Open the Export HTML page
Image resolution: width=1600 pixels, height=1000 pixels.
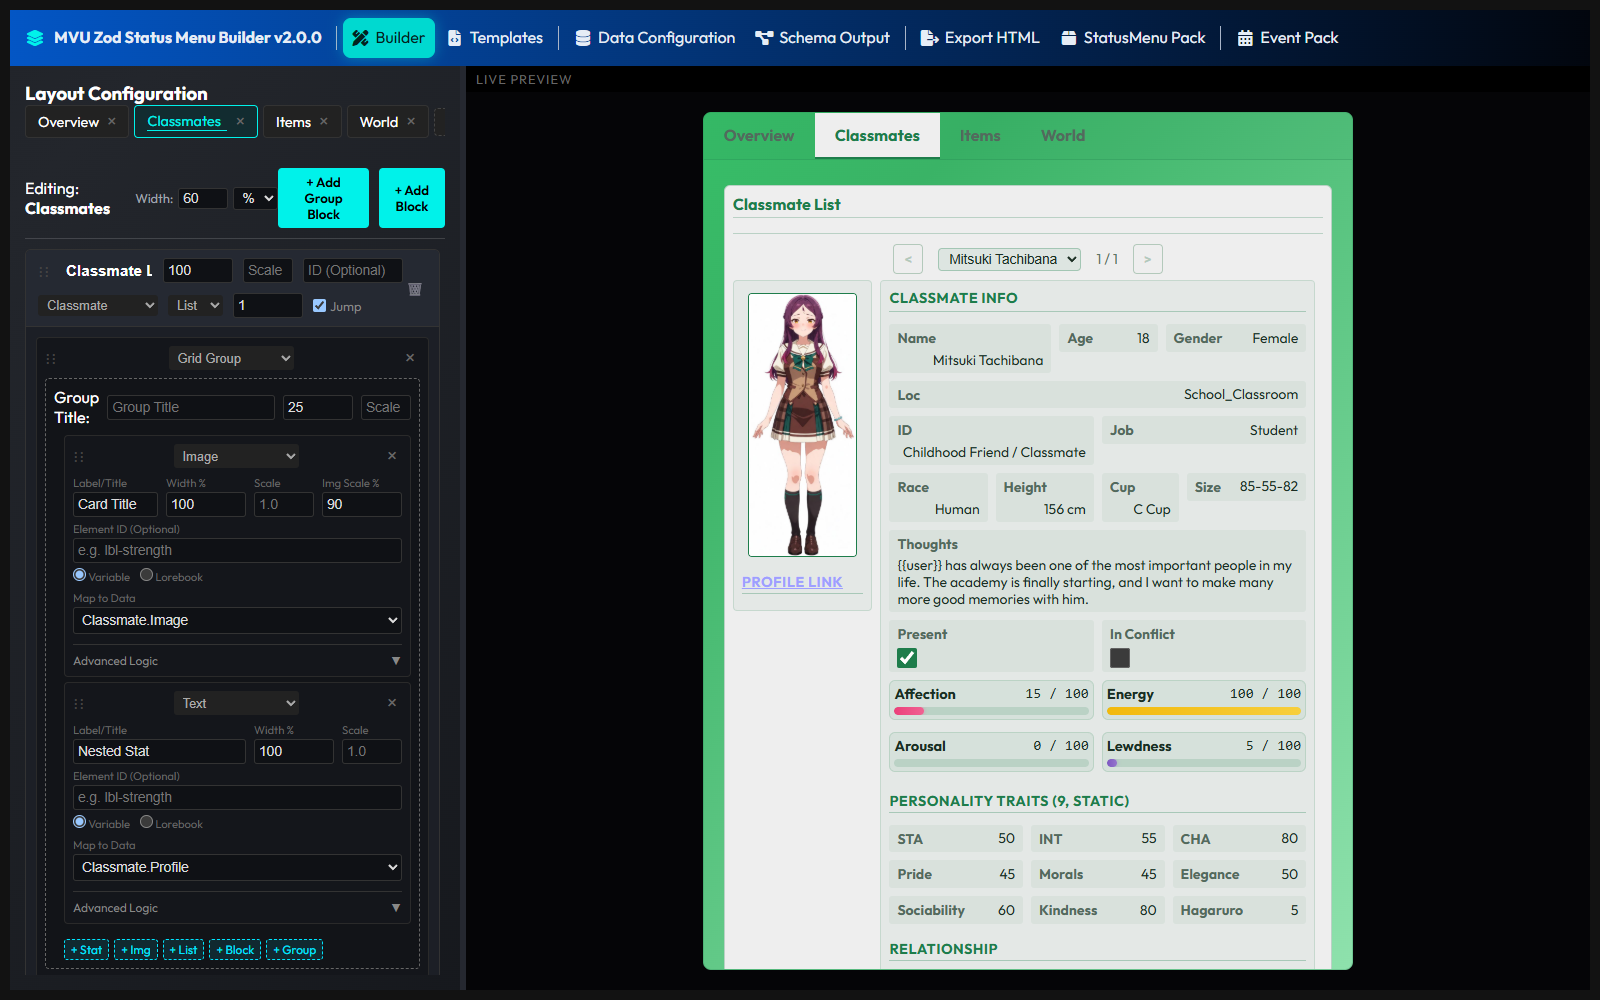[980, 38]
